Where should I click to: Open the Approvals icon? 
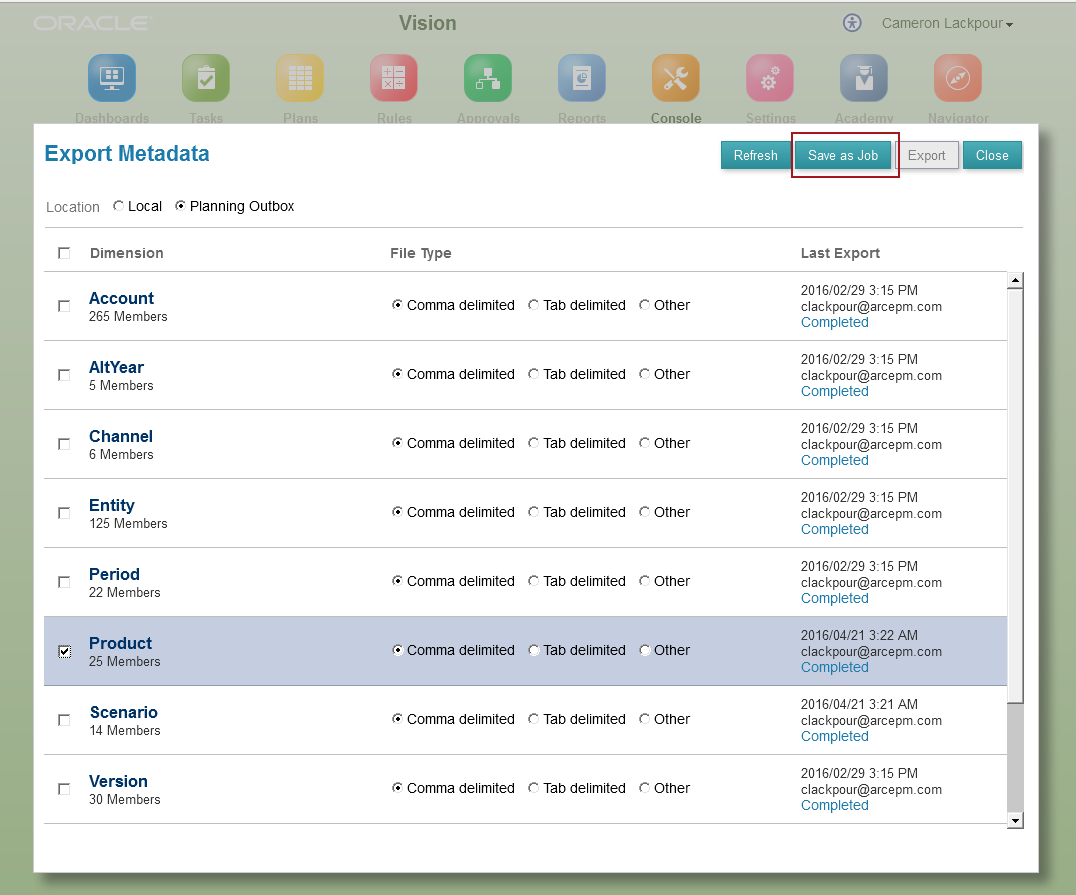(488, 78)
